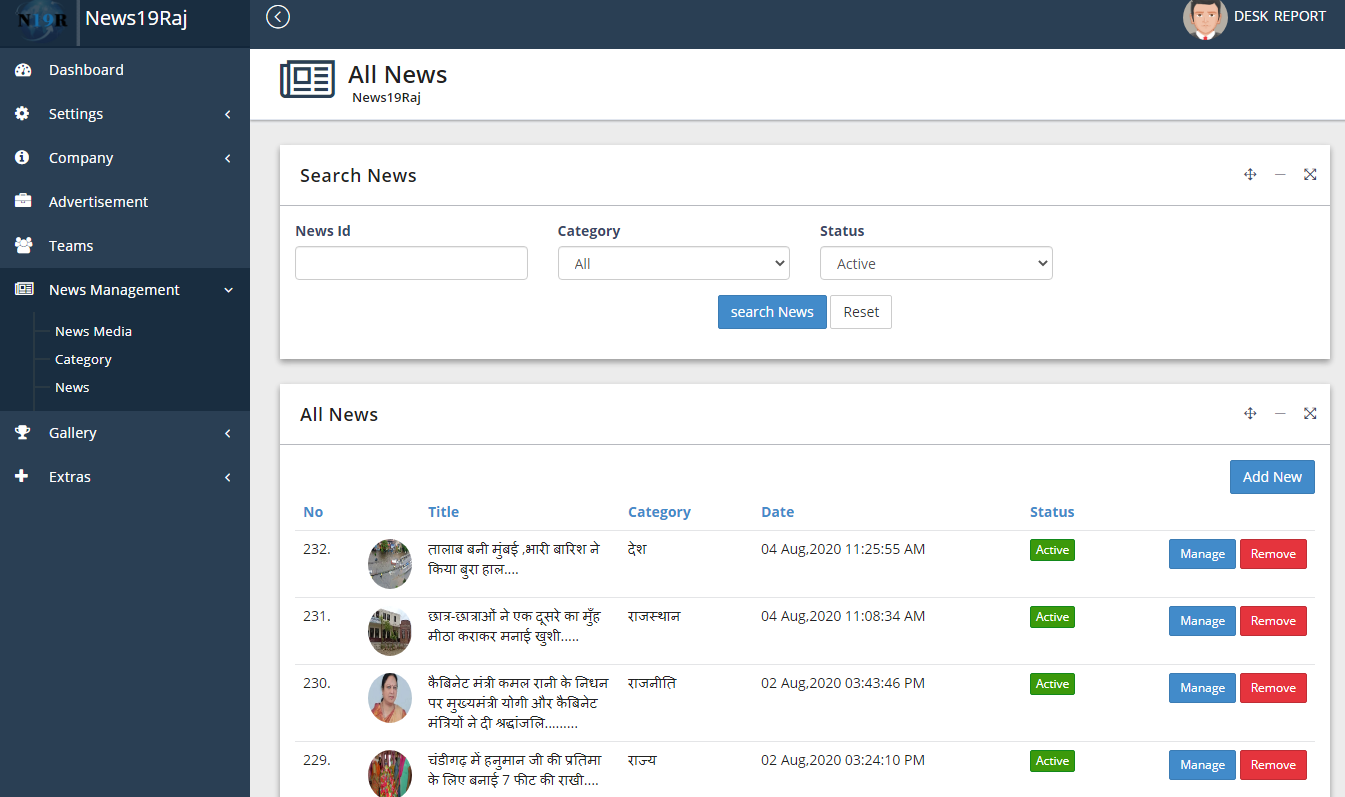Click the News Id input field
This screenshot has height=797, width=1345.
(x=411, y=264)
